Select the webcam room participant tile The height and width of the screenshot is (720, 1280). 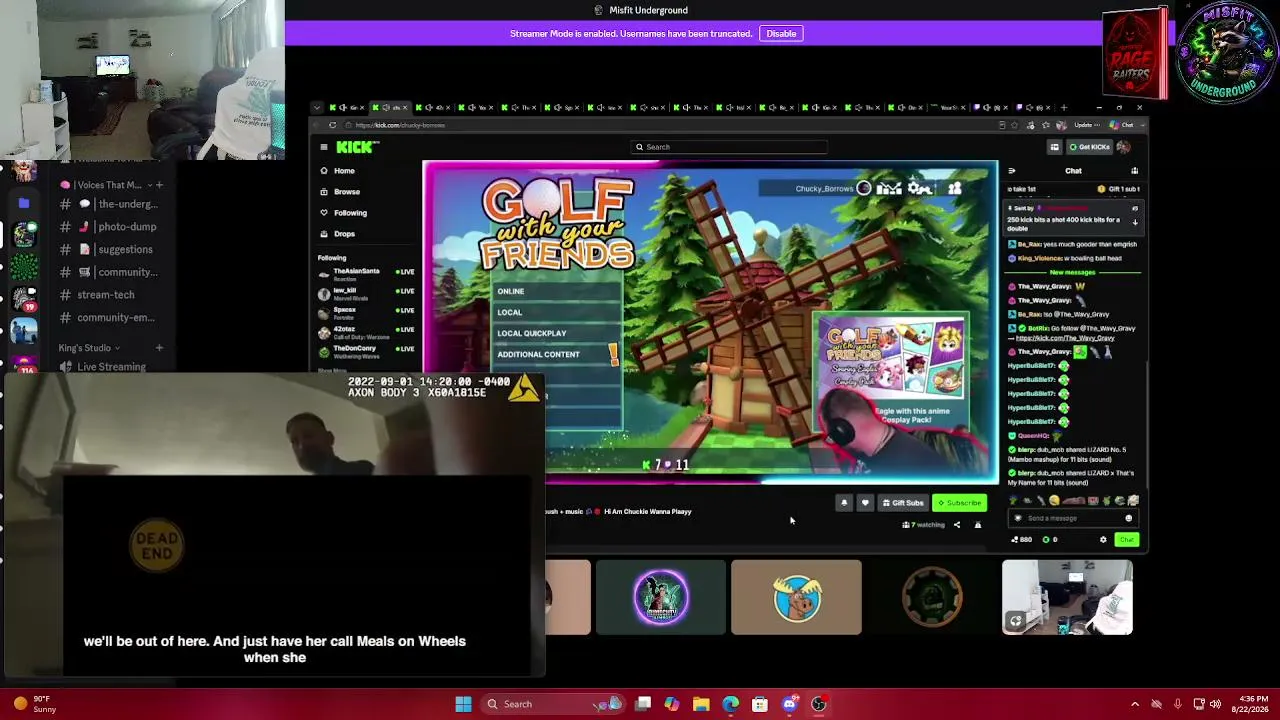[x=1067, y=597]
